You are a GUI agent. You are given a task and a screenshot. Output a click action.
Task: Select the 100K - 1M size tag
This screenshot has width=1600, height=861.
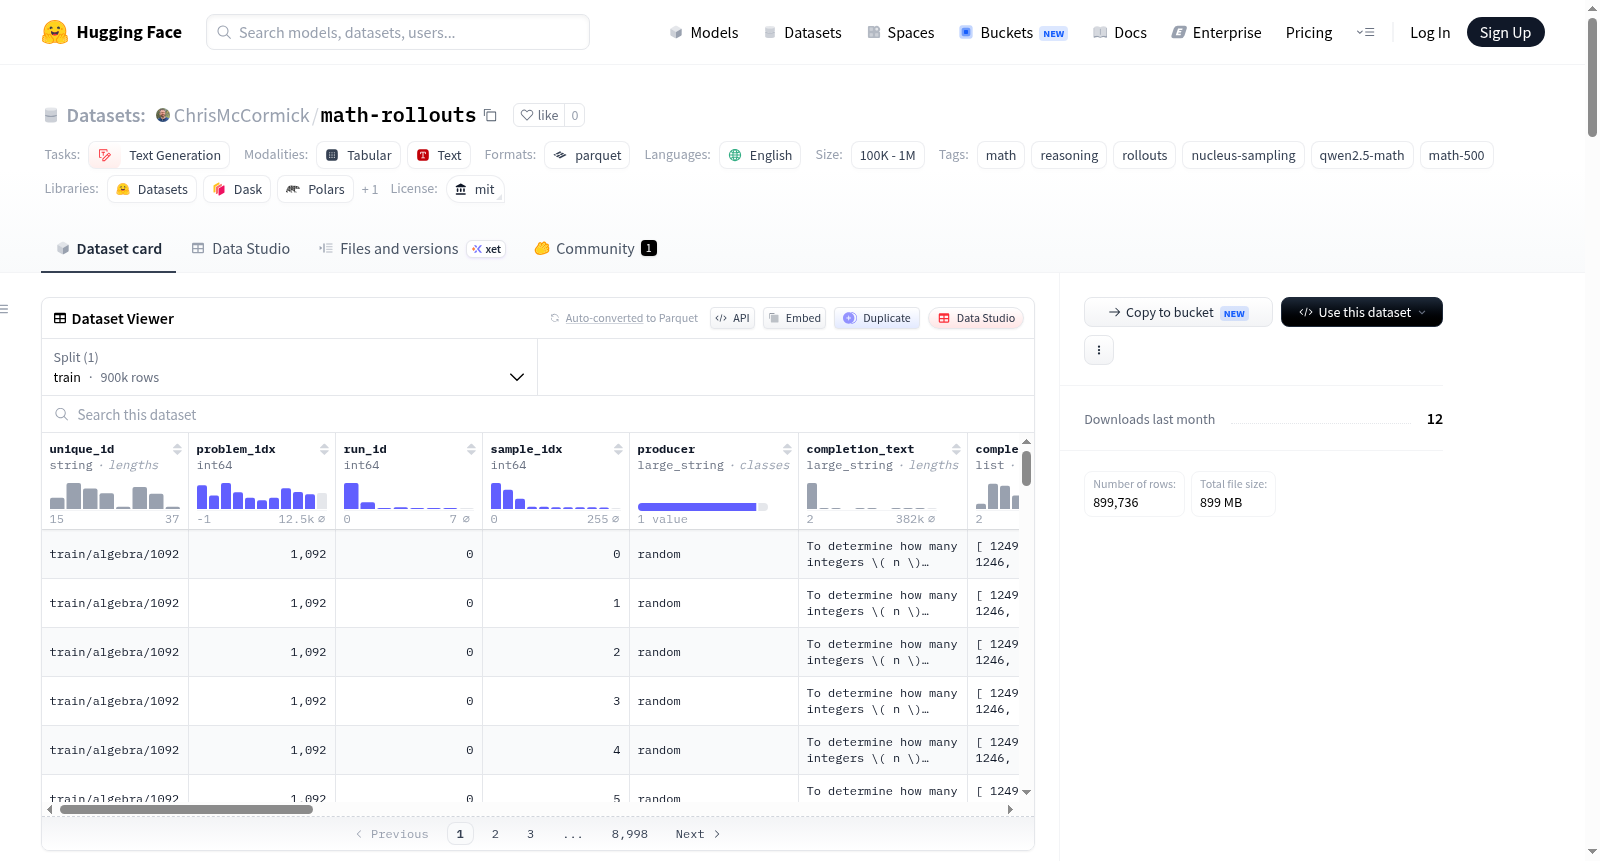pyautogui.click(x=887, y=155)
